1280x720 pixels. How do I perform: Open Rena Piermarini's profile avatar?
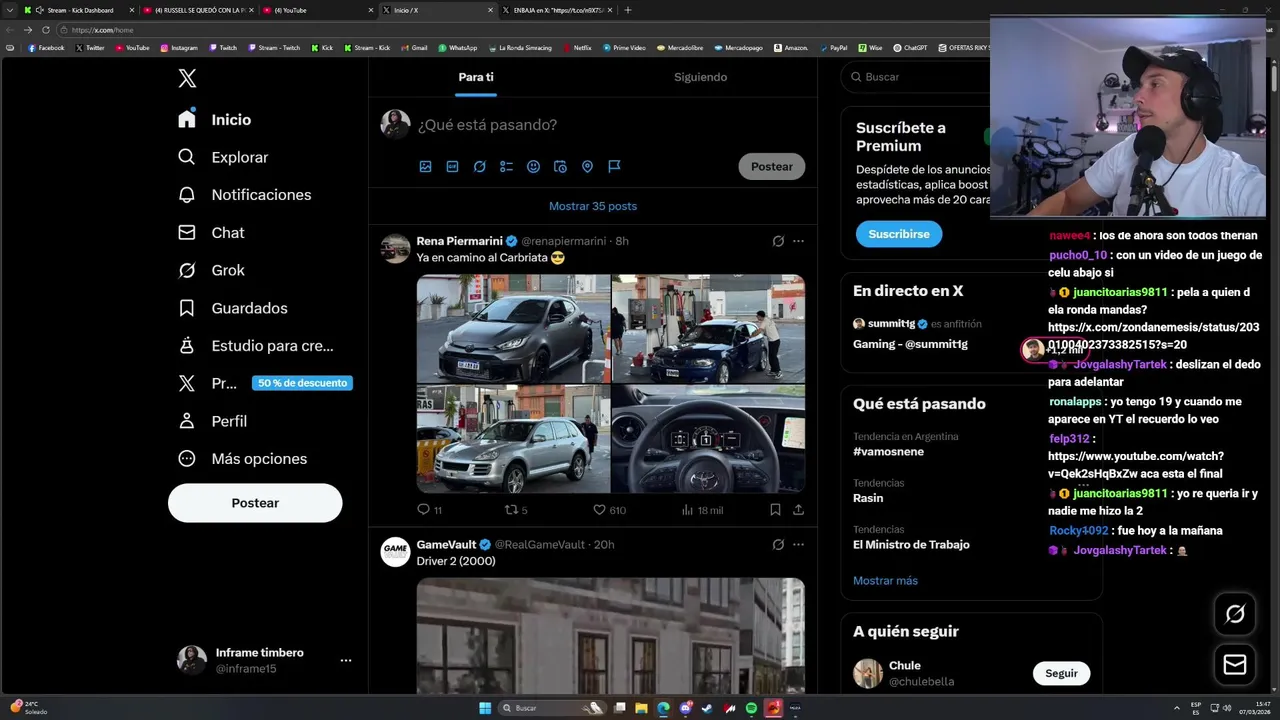click(x=395, y=248)
